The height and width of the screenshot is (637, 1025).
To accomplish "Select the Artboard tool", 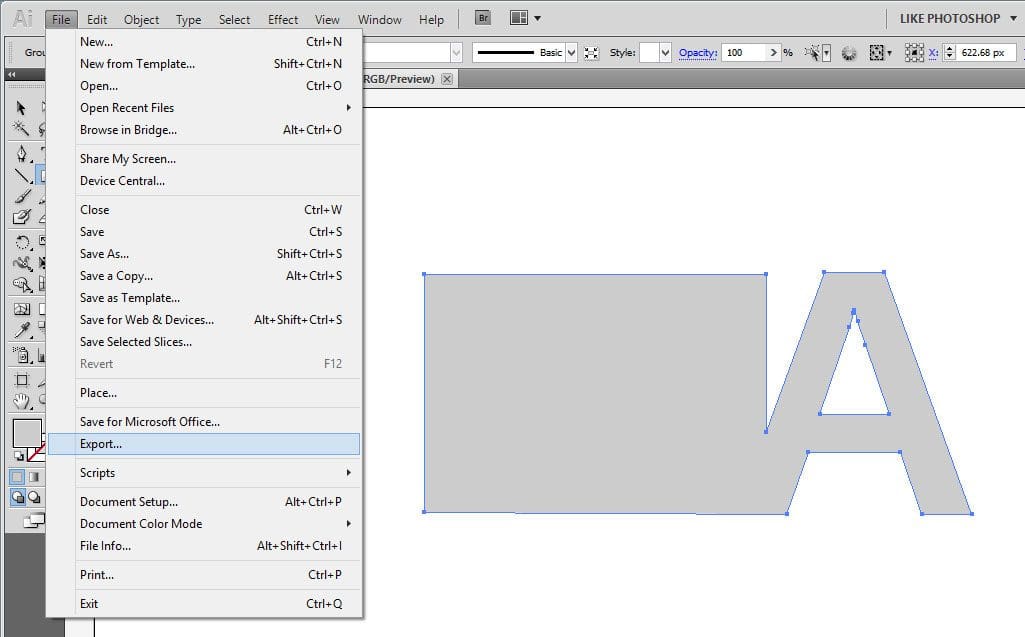I will (x=22, y=380).
